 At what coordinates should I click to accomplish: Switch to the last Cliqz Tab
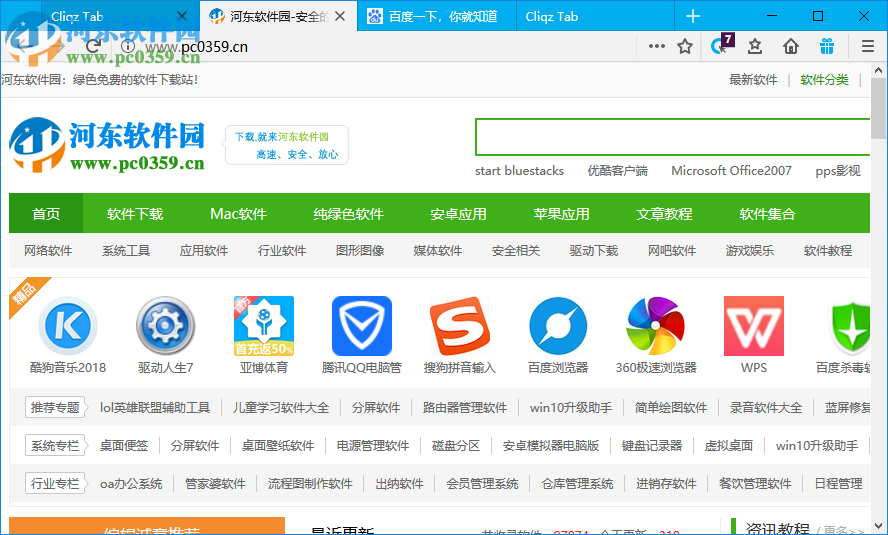pyautogui.click(x=595, y=16)
